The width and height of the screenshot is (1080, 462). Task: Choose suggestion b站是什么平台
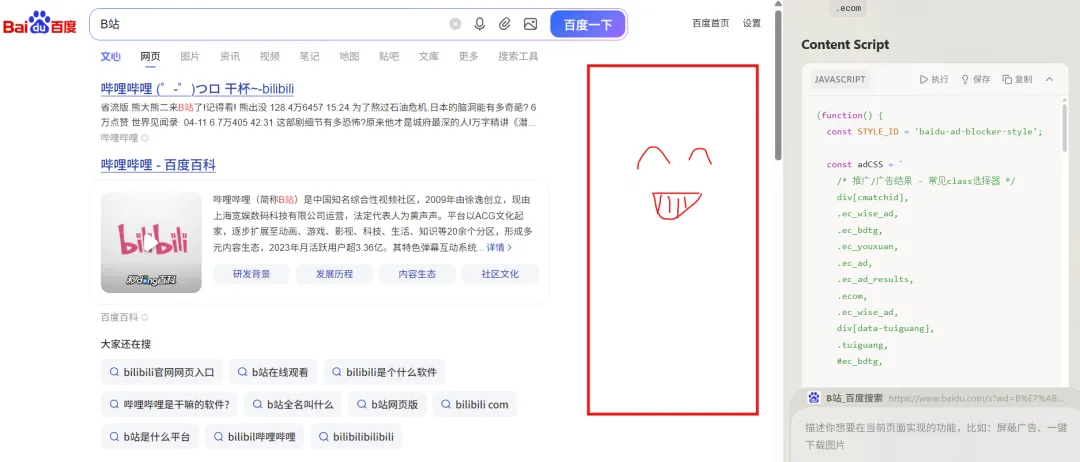[x=151, y=437]
